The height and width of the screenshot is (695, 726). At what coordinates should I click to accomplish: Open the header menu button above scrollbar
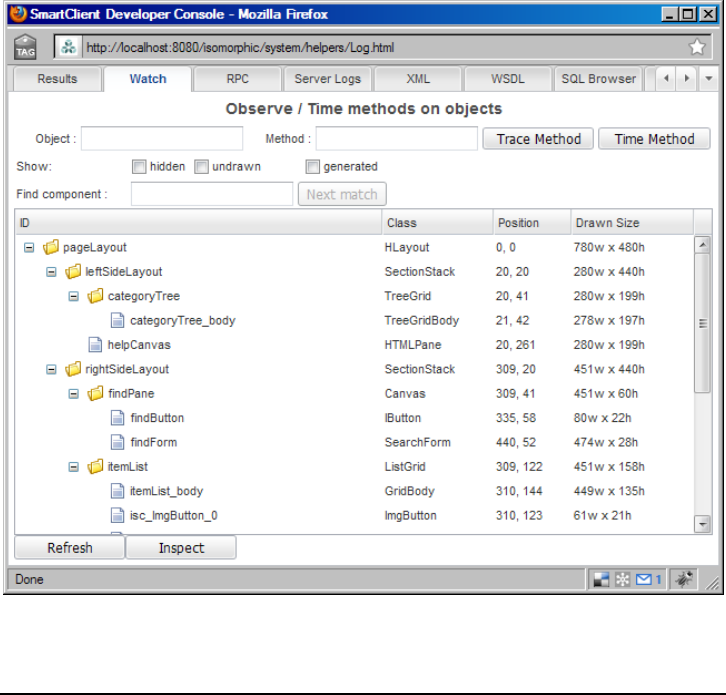[703, 223]
